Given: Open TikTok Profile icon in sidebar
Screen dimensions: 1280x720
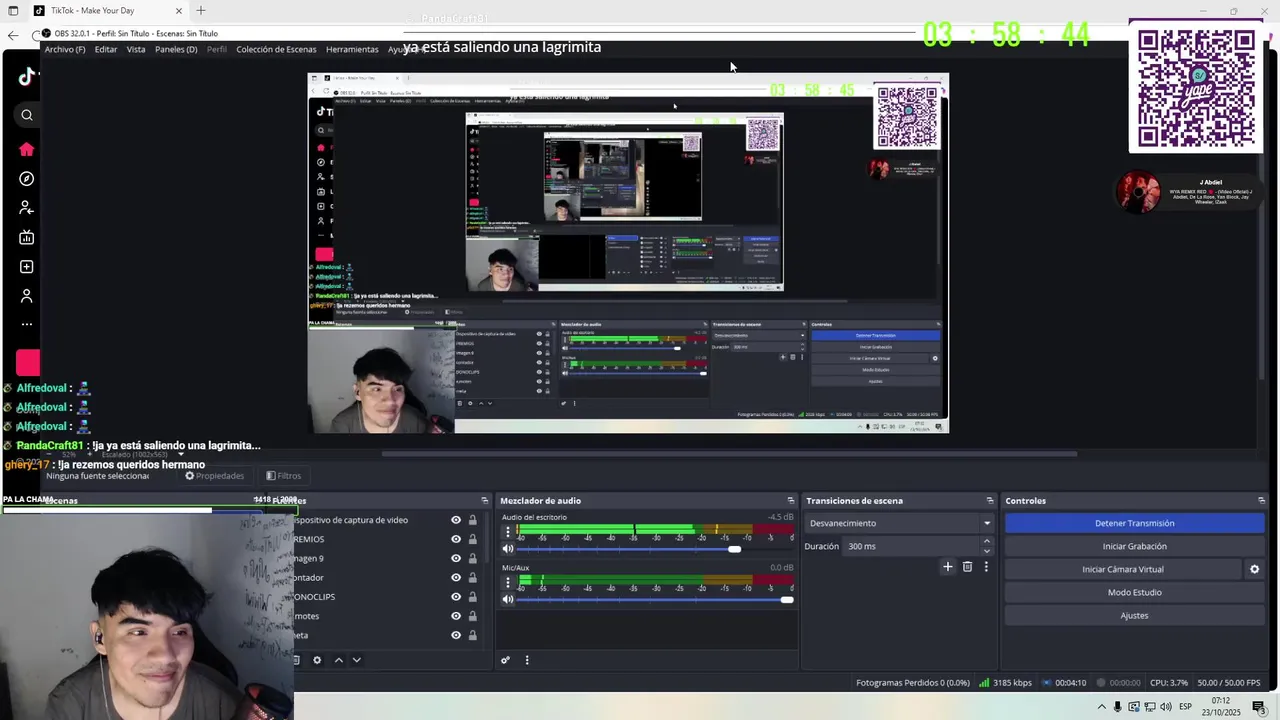Looking at the screenshot, I should click(27, 296).
